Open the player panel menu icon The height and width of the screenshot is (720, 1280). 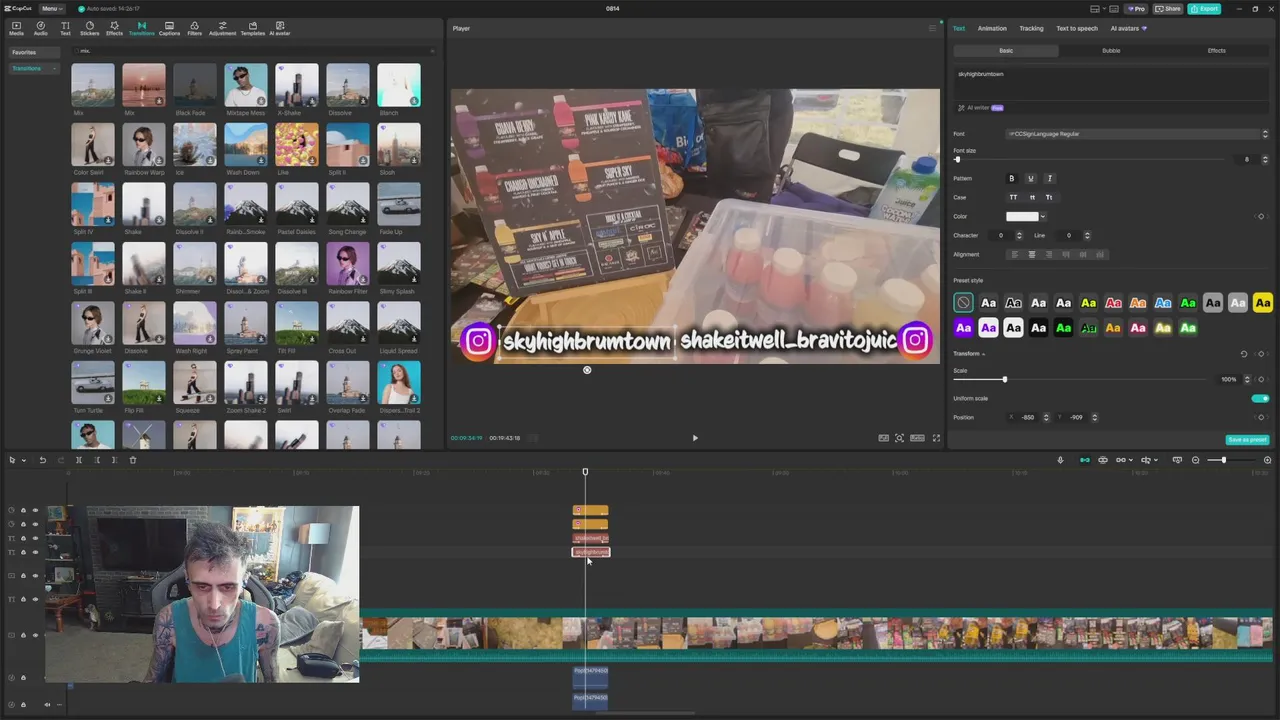tap(932, 28)
